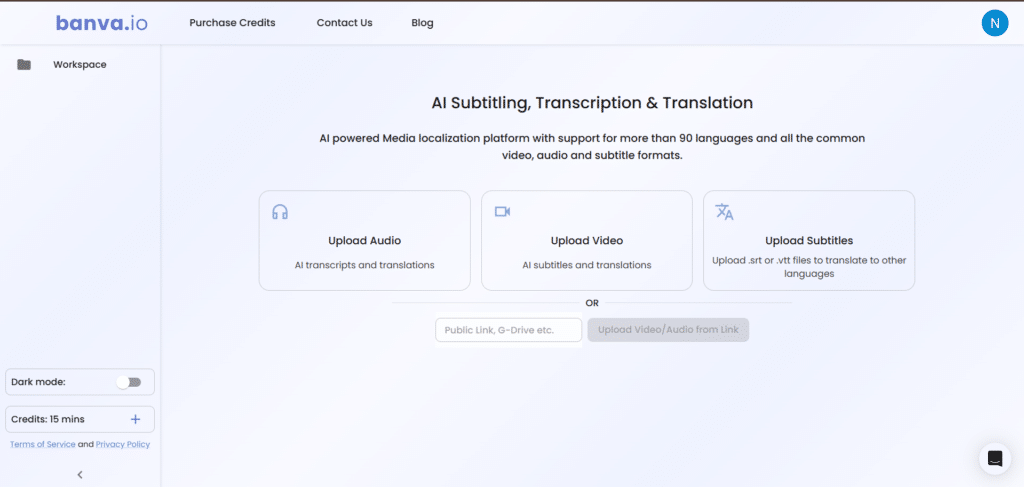Focus the Public Link input field
The width and height of the screenshot is (1024, 487).
pos(509,330)
